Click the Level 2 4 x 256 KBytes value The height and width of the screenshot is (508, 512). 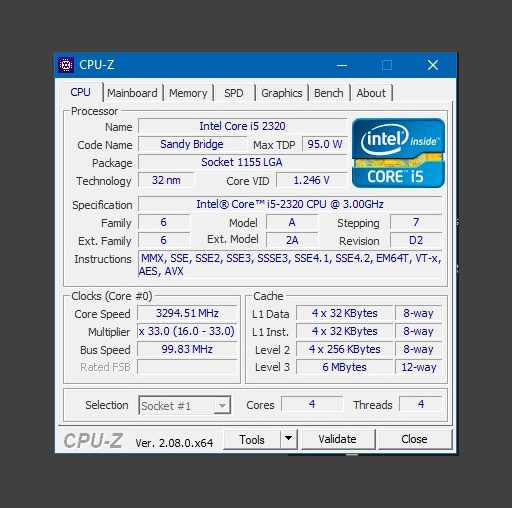pos(344,349)
